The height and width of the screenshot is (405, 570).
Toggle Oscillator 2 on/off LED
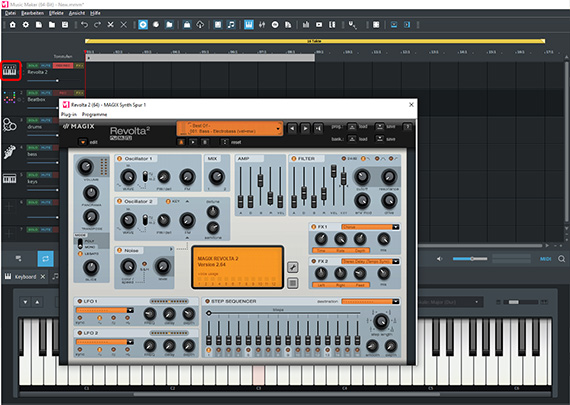point(119,201)
